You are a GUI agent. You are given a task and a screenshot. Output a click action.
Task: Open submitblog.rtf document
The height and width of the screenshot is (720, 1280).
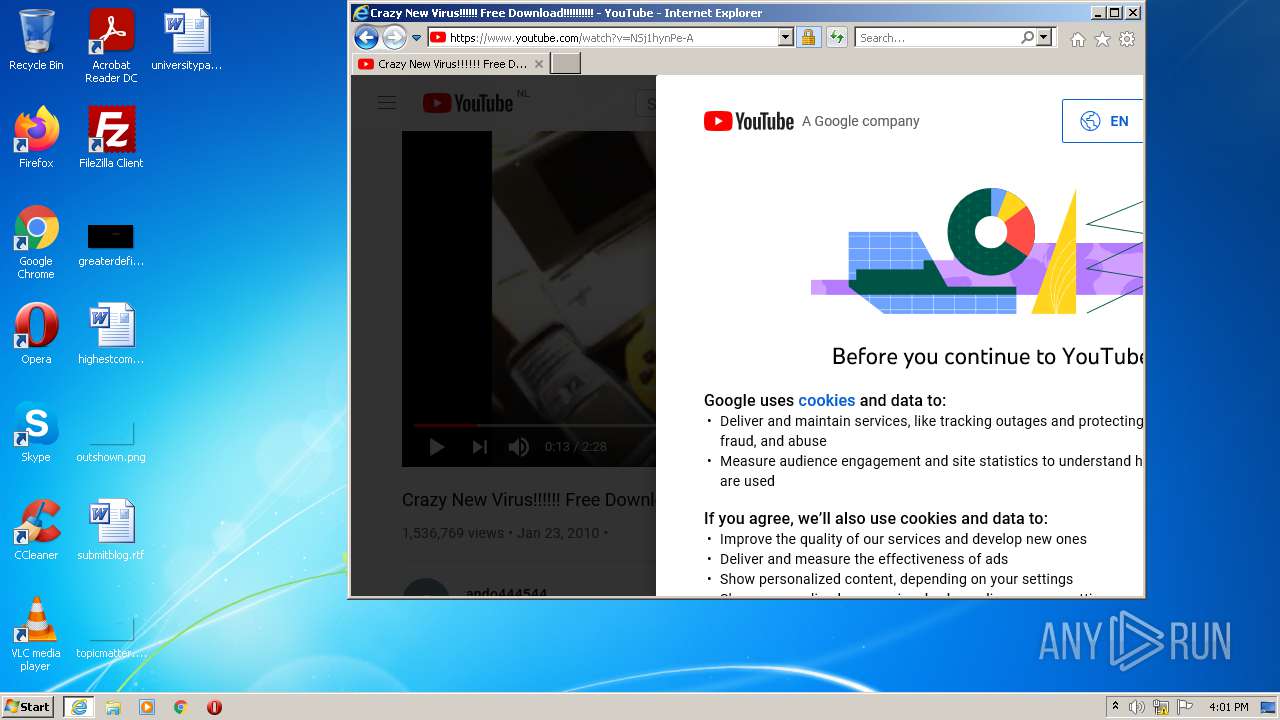111,530
